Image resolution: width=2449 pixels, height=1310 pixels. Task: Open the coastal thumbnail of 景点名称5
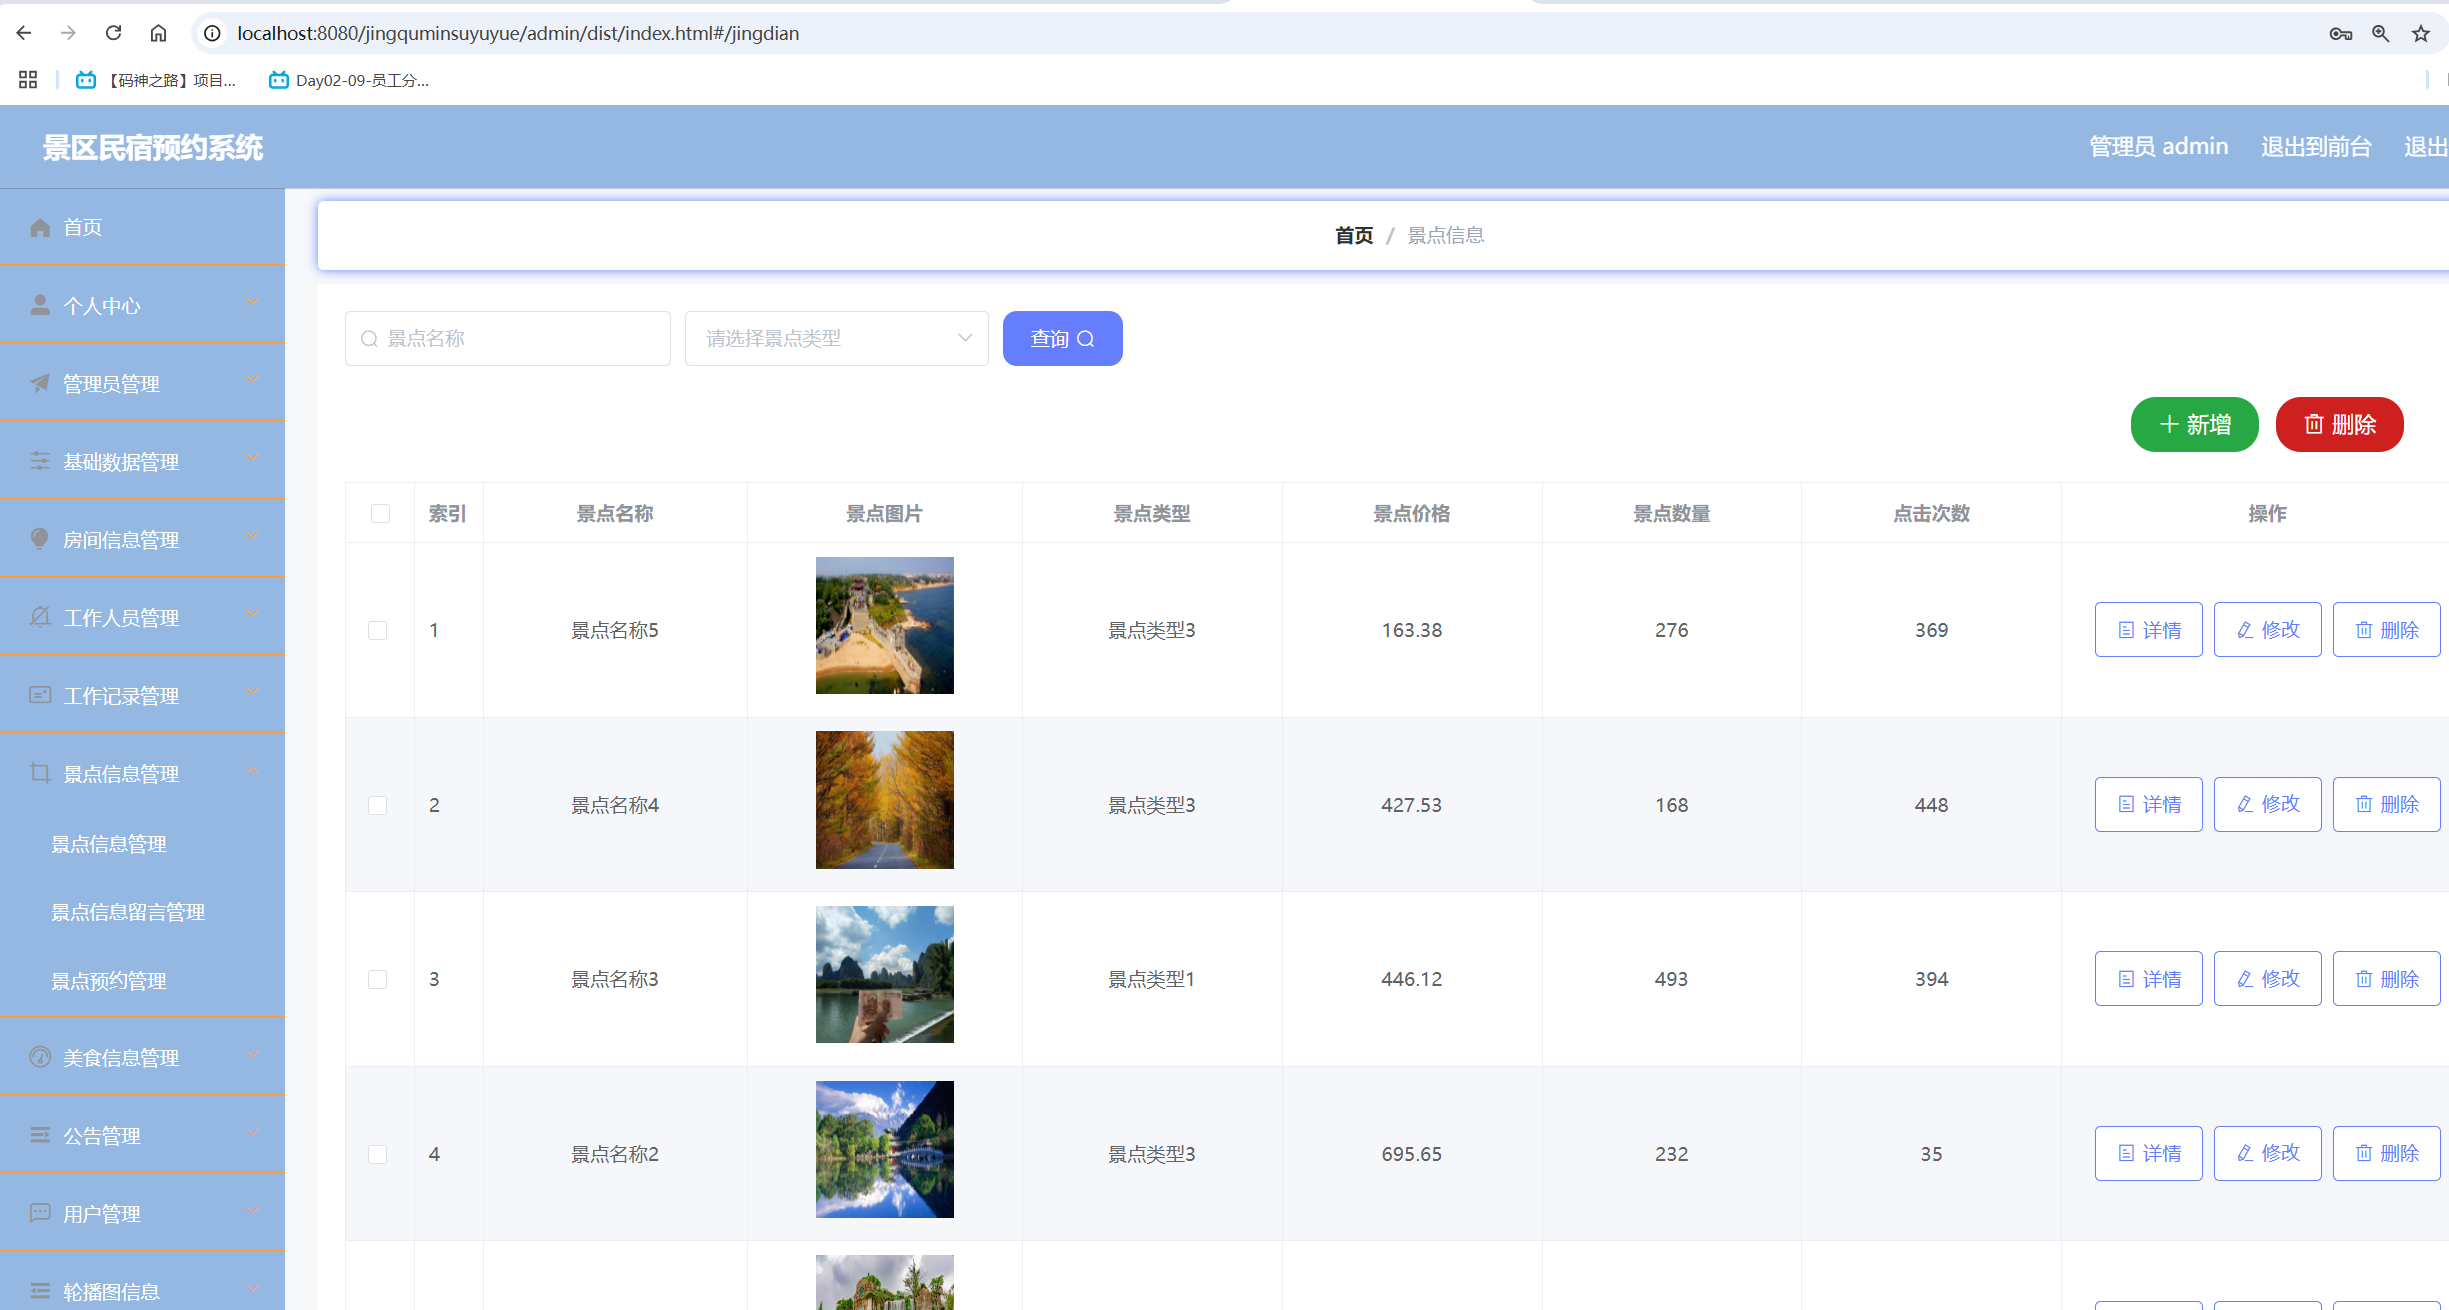pos(884,625)
